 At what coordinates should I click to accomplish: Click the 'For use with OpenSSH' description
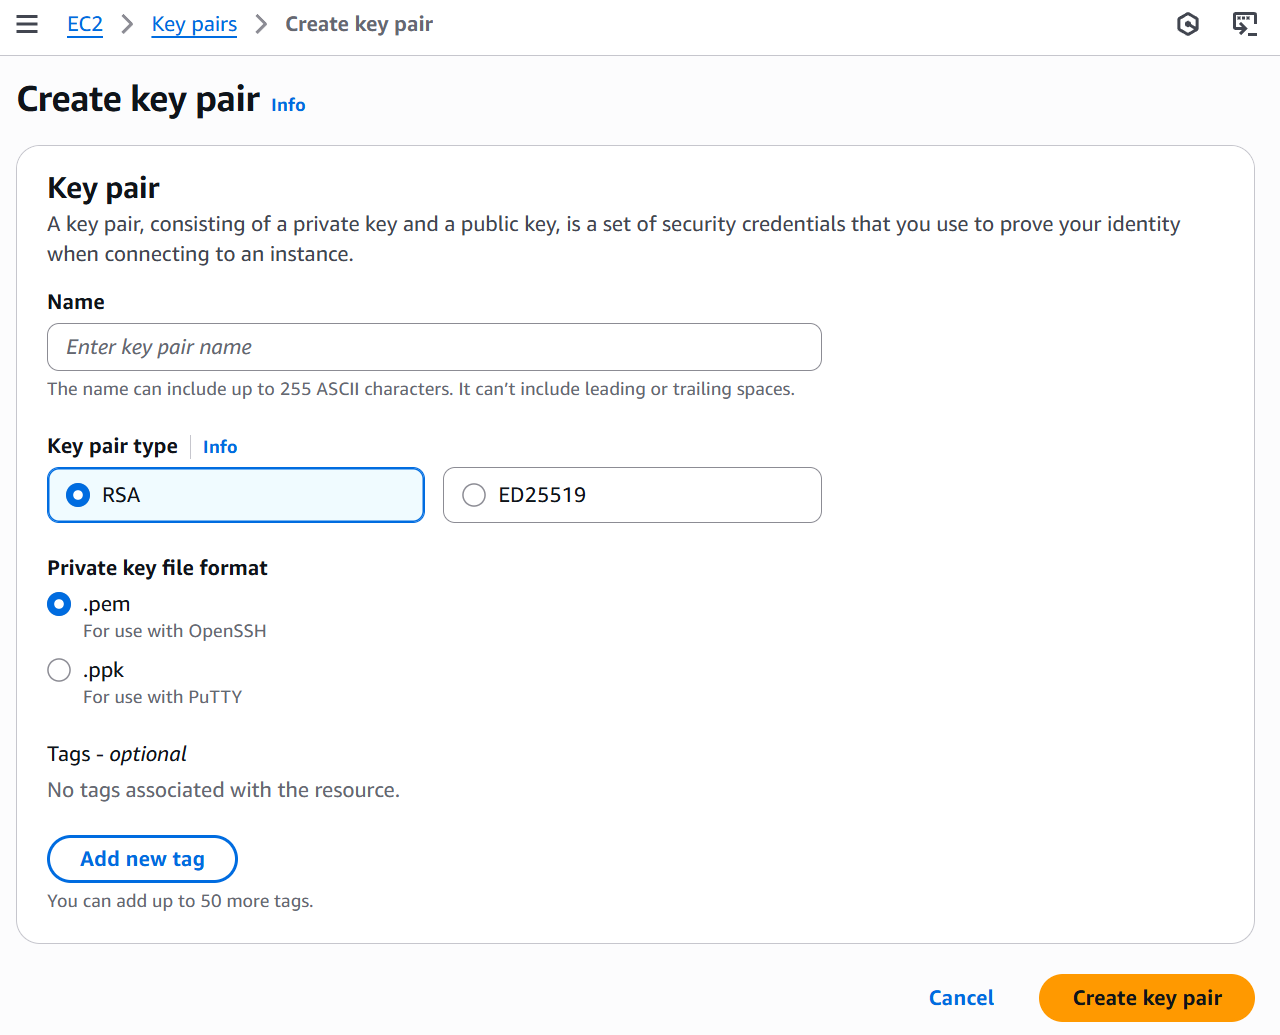175,631
